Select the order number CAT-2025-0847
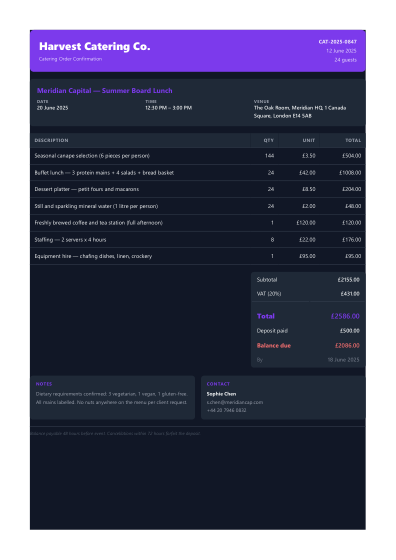 tap(337, 42)
